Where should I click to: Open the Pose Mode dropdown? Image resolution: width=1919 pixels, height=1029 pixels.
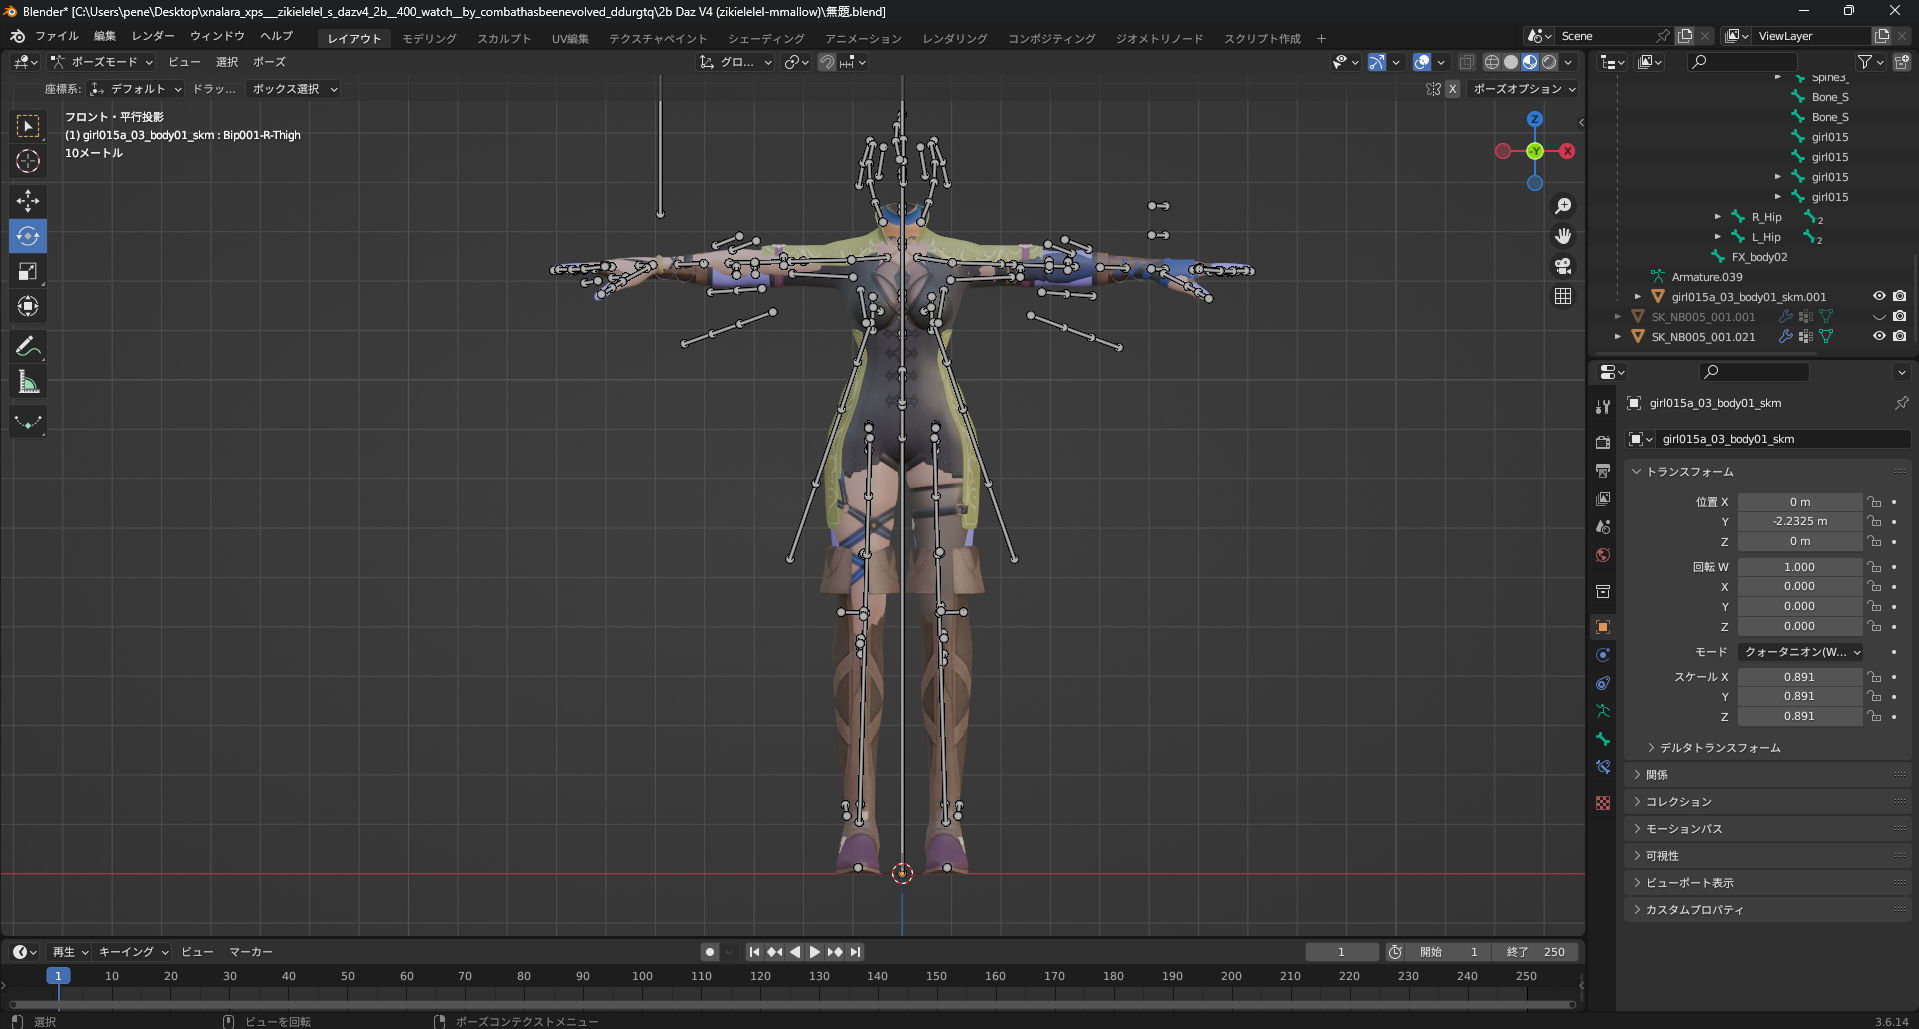click(x=103, y=62)
